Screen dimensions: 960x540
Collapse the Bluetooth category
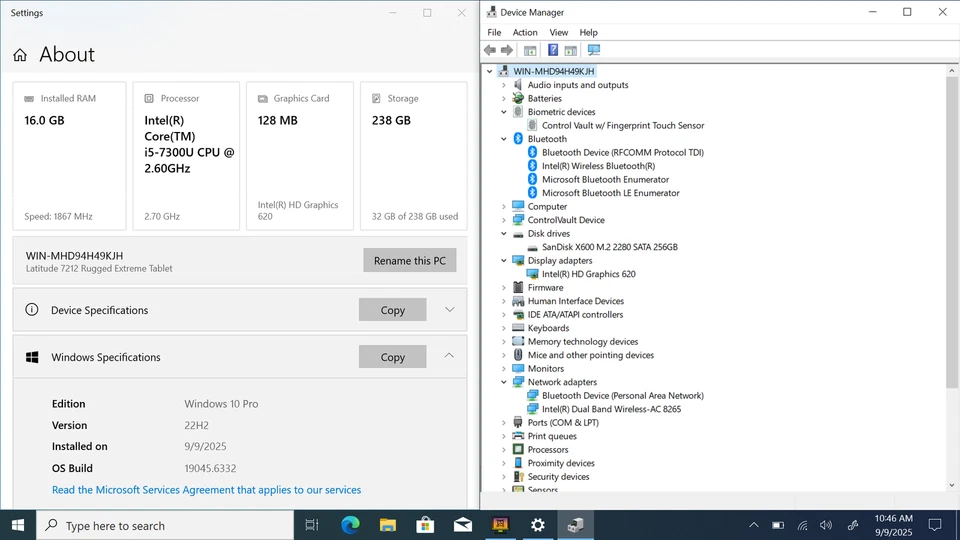click(x=504, y=139)
